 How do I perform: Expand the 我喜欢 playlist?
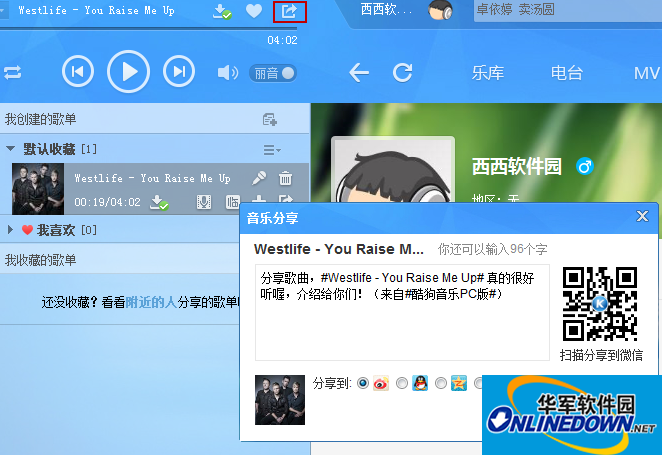11,230
